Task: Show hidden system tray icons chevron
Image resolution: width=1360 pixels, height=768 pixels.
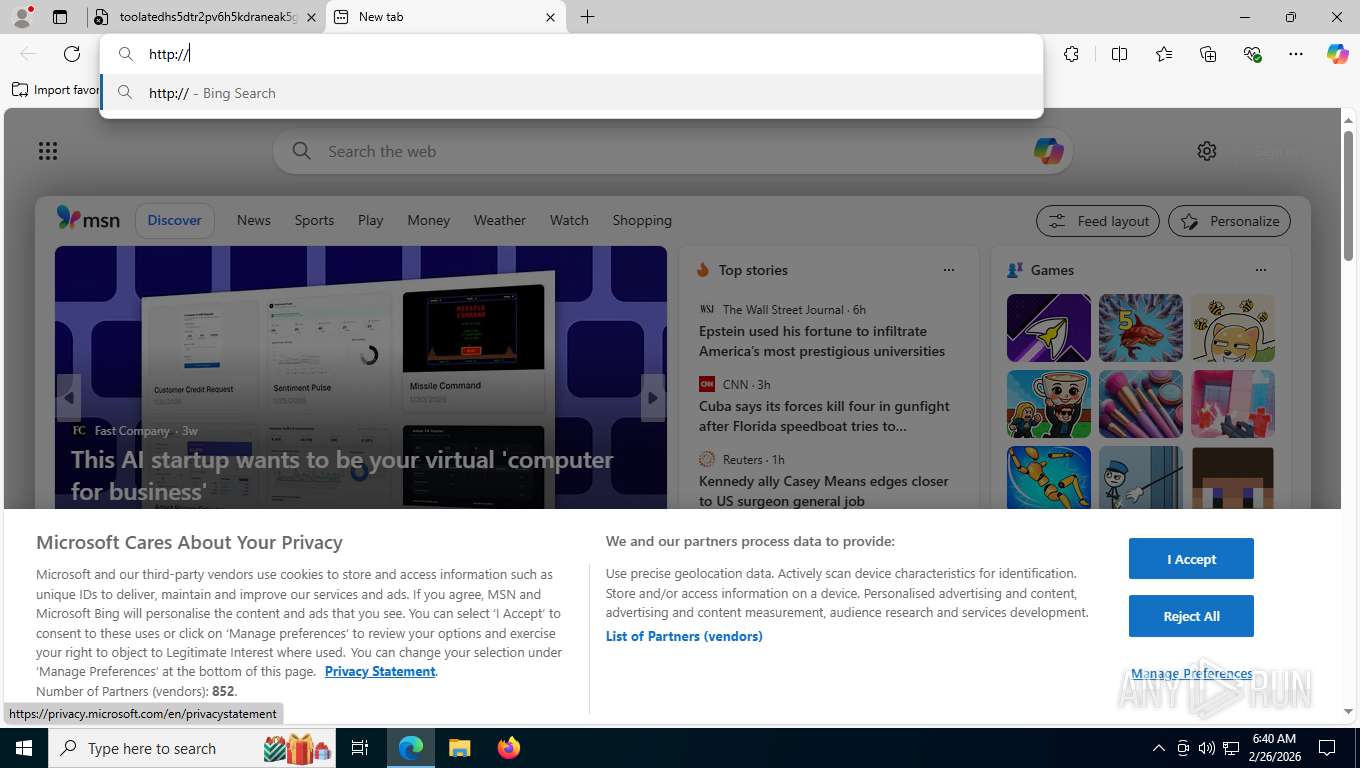Action: pos(1159,748)
